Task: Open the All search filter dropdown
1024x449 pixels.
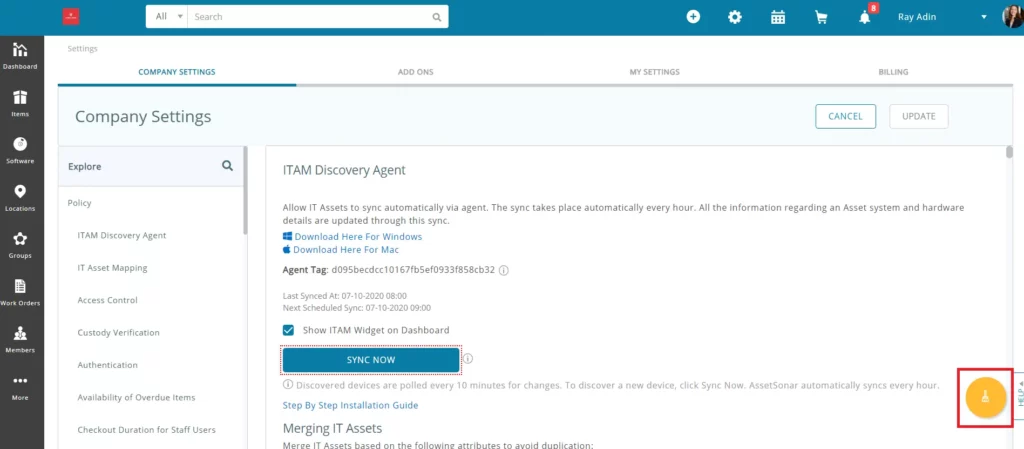Action: coord(167,17)
